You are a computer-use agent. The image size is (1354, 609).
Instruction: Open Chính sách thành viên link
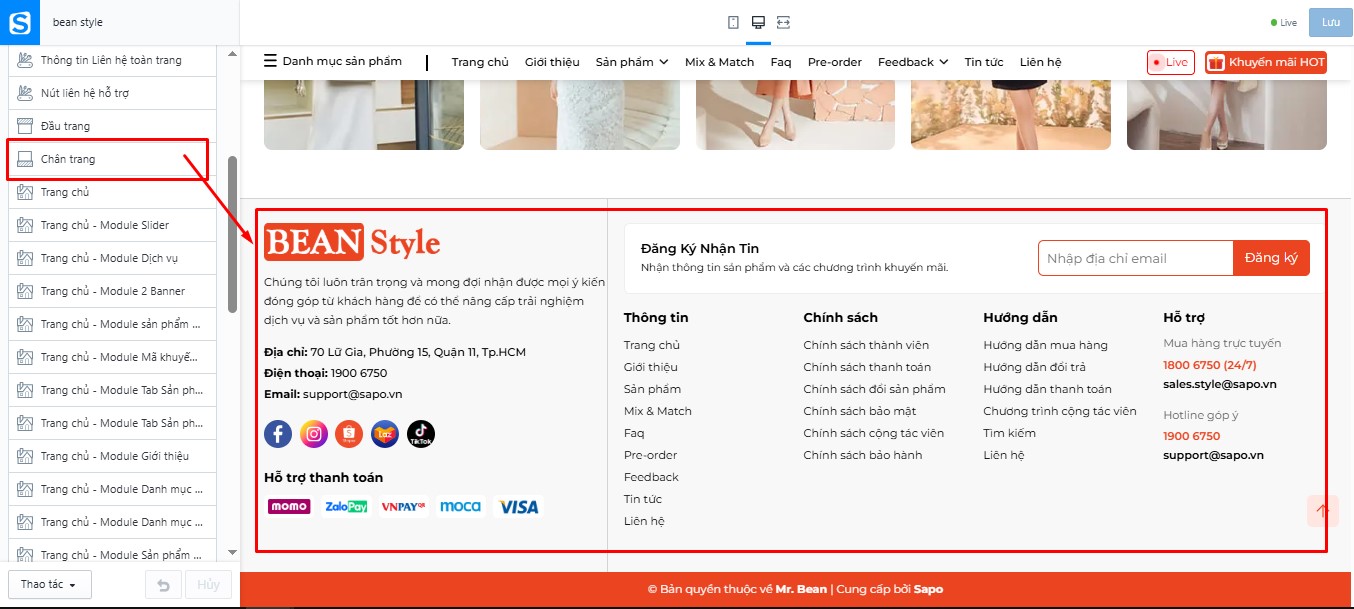click(866, 345)
